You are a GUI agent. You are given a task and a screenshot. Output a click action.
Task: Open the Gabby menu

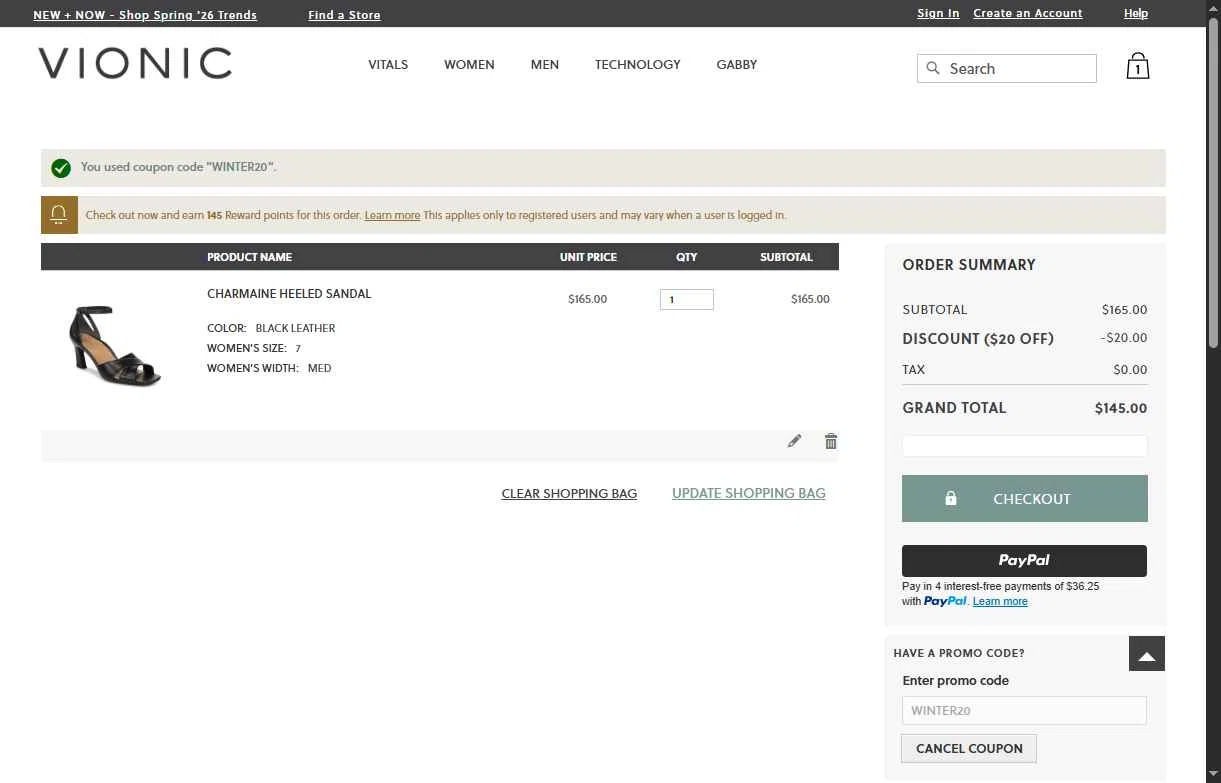pos(737,64)
